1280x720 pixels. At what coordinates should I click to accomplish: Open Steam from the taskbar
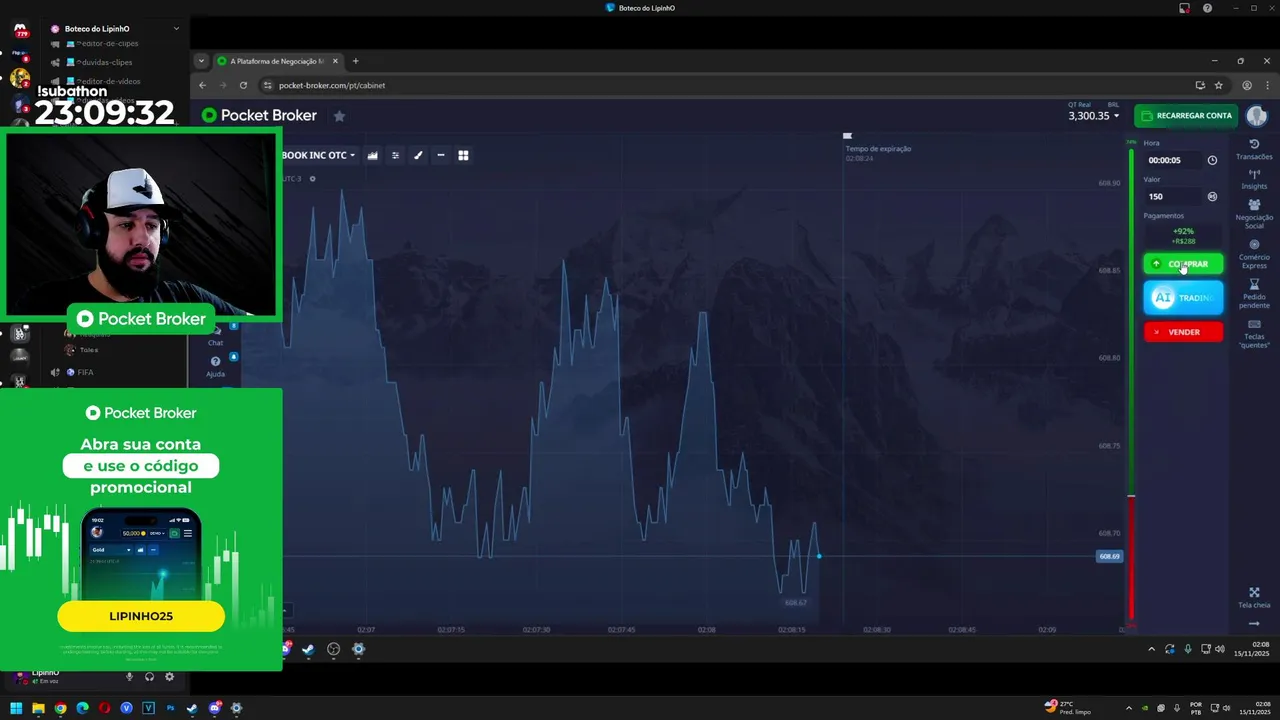[x=192, y=708]
